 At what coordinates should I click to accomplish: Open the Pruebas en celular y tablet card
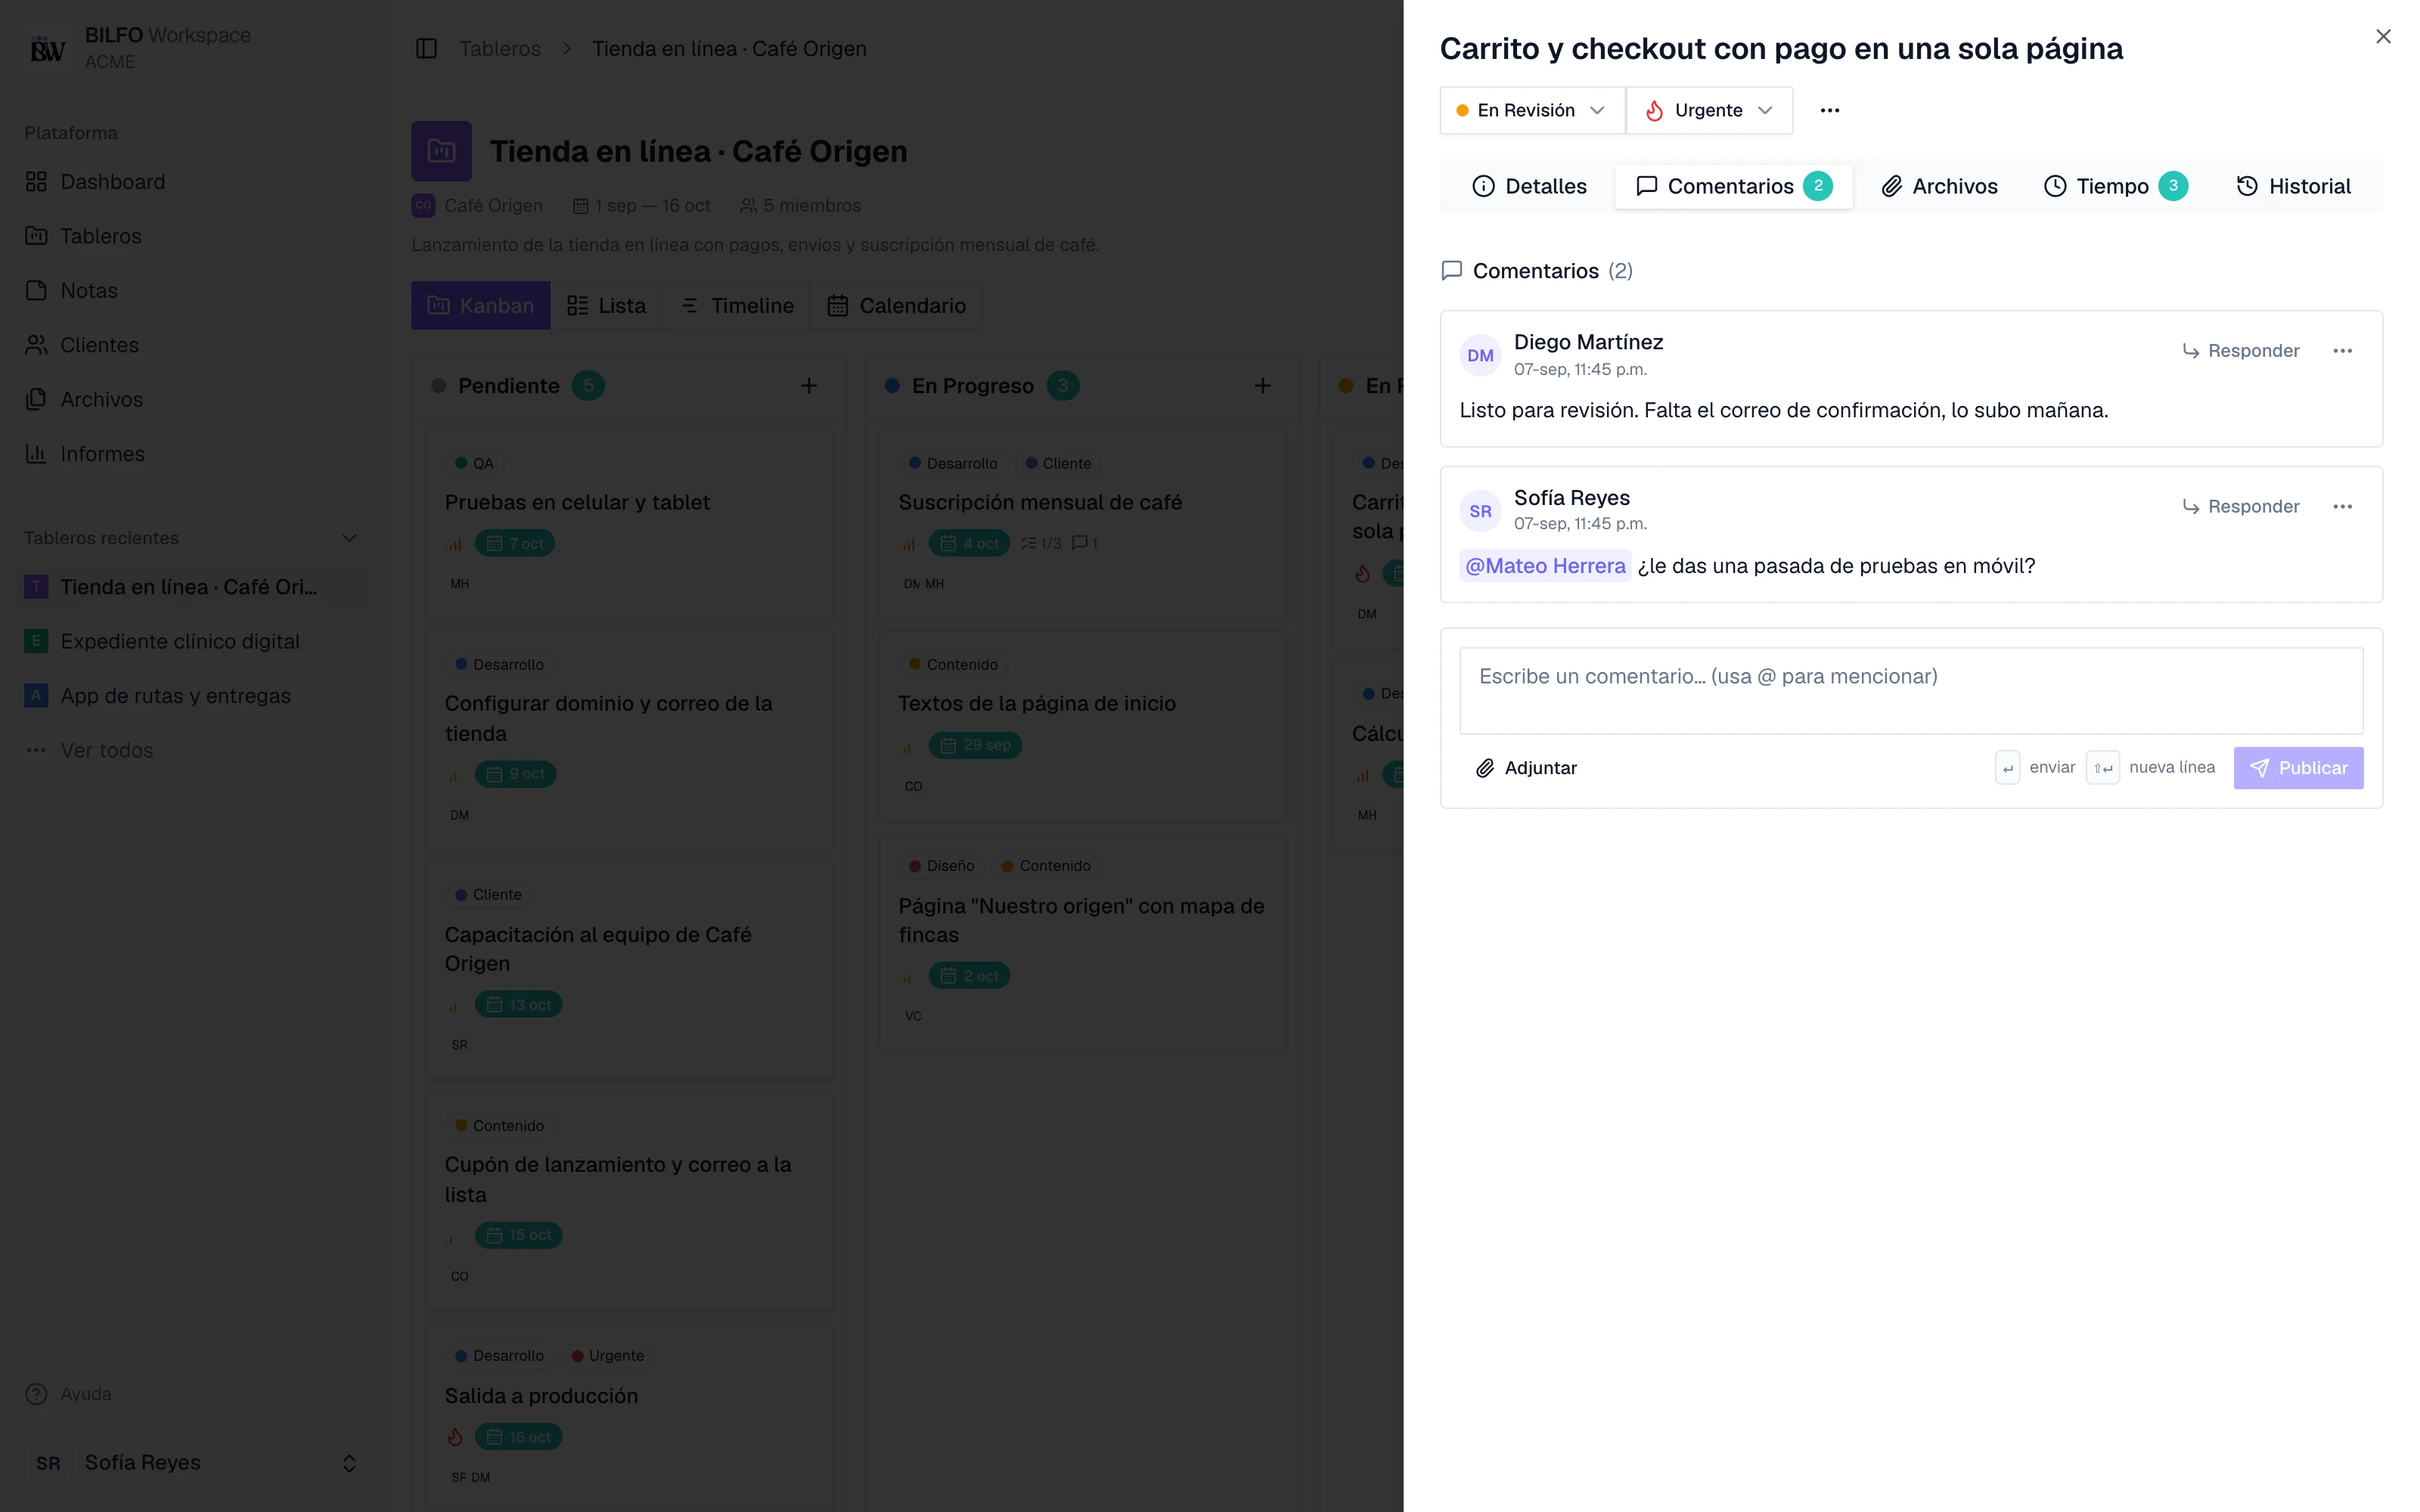pyautogui.click(x=629, y=524)
